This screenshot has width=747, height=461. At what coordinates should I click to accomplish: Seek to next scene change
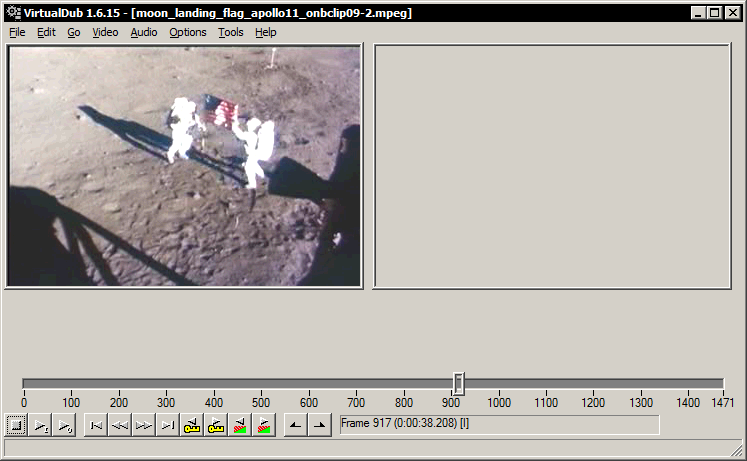(x=264, y=425)
